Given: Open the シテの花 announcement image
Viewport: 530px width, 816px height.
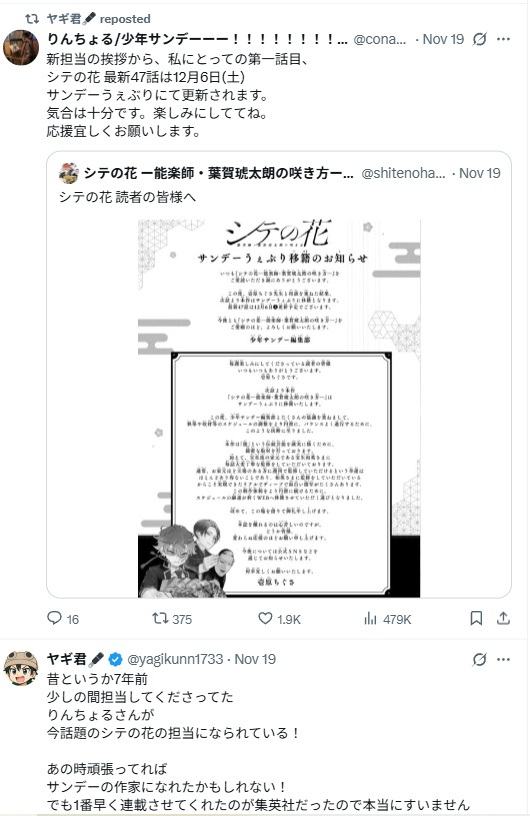Looking at the screenshot, I should point(279,409).
